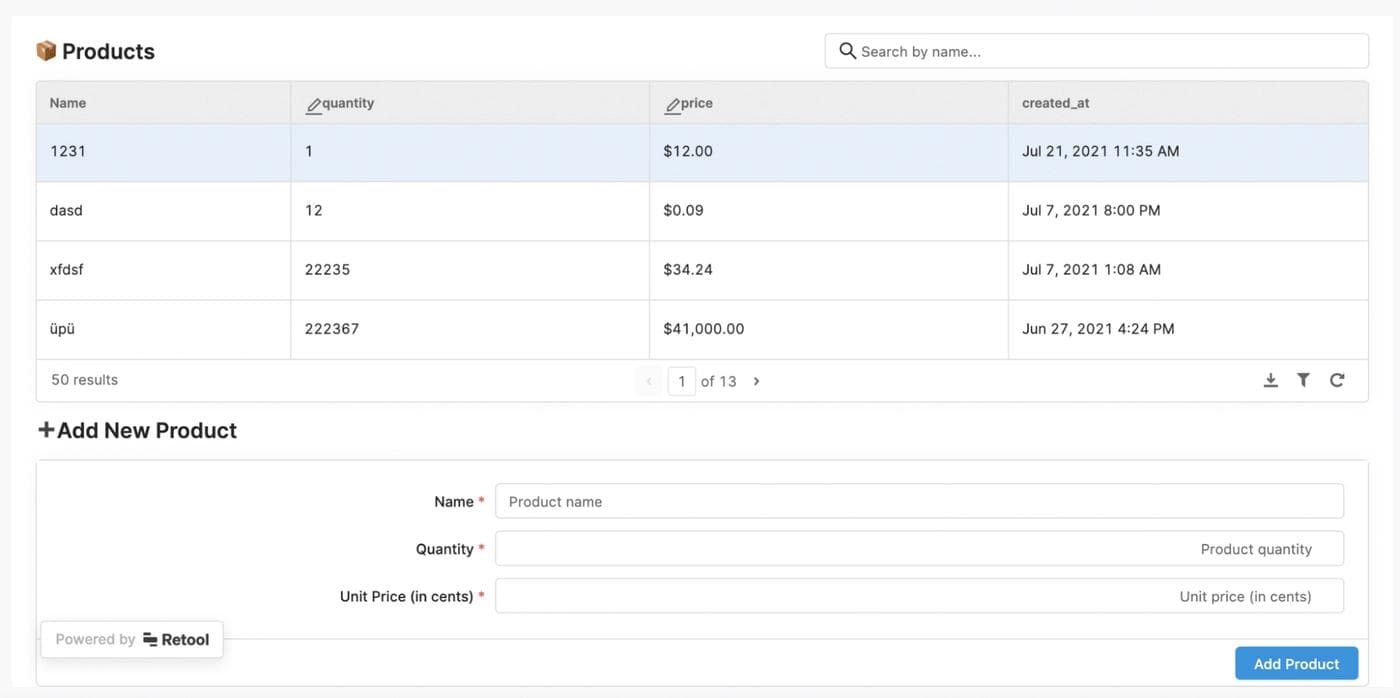
Task: Click the $41,000.00 price cell
Action: (x=703, y=328)
